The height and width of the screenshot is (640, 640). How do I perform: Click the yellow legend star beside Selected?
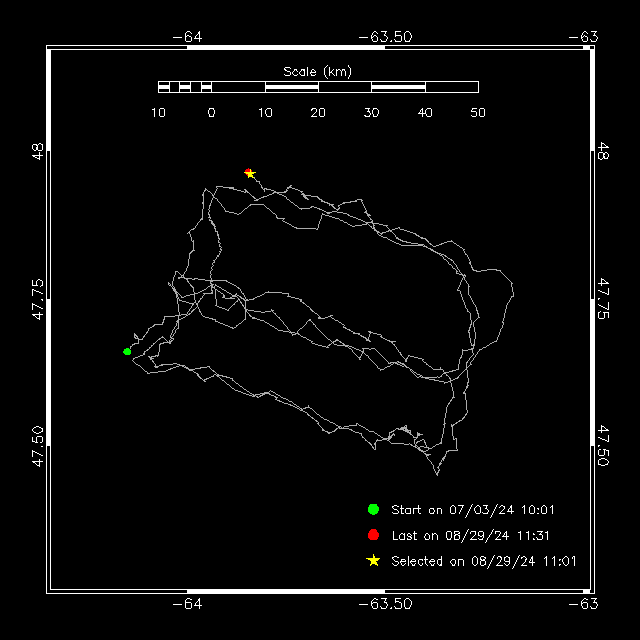373,561
